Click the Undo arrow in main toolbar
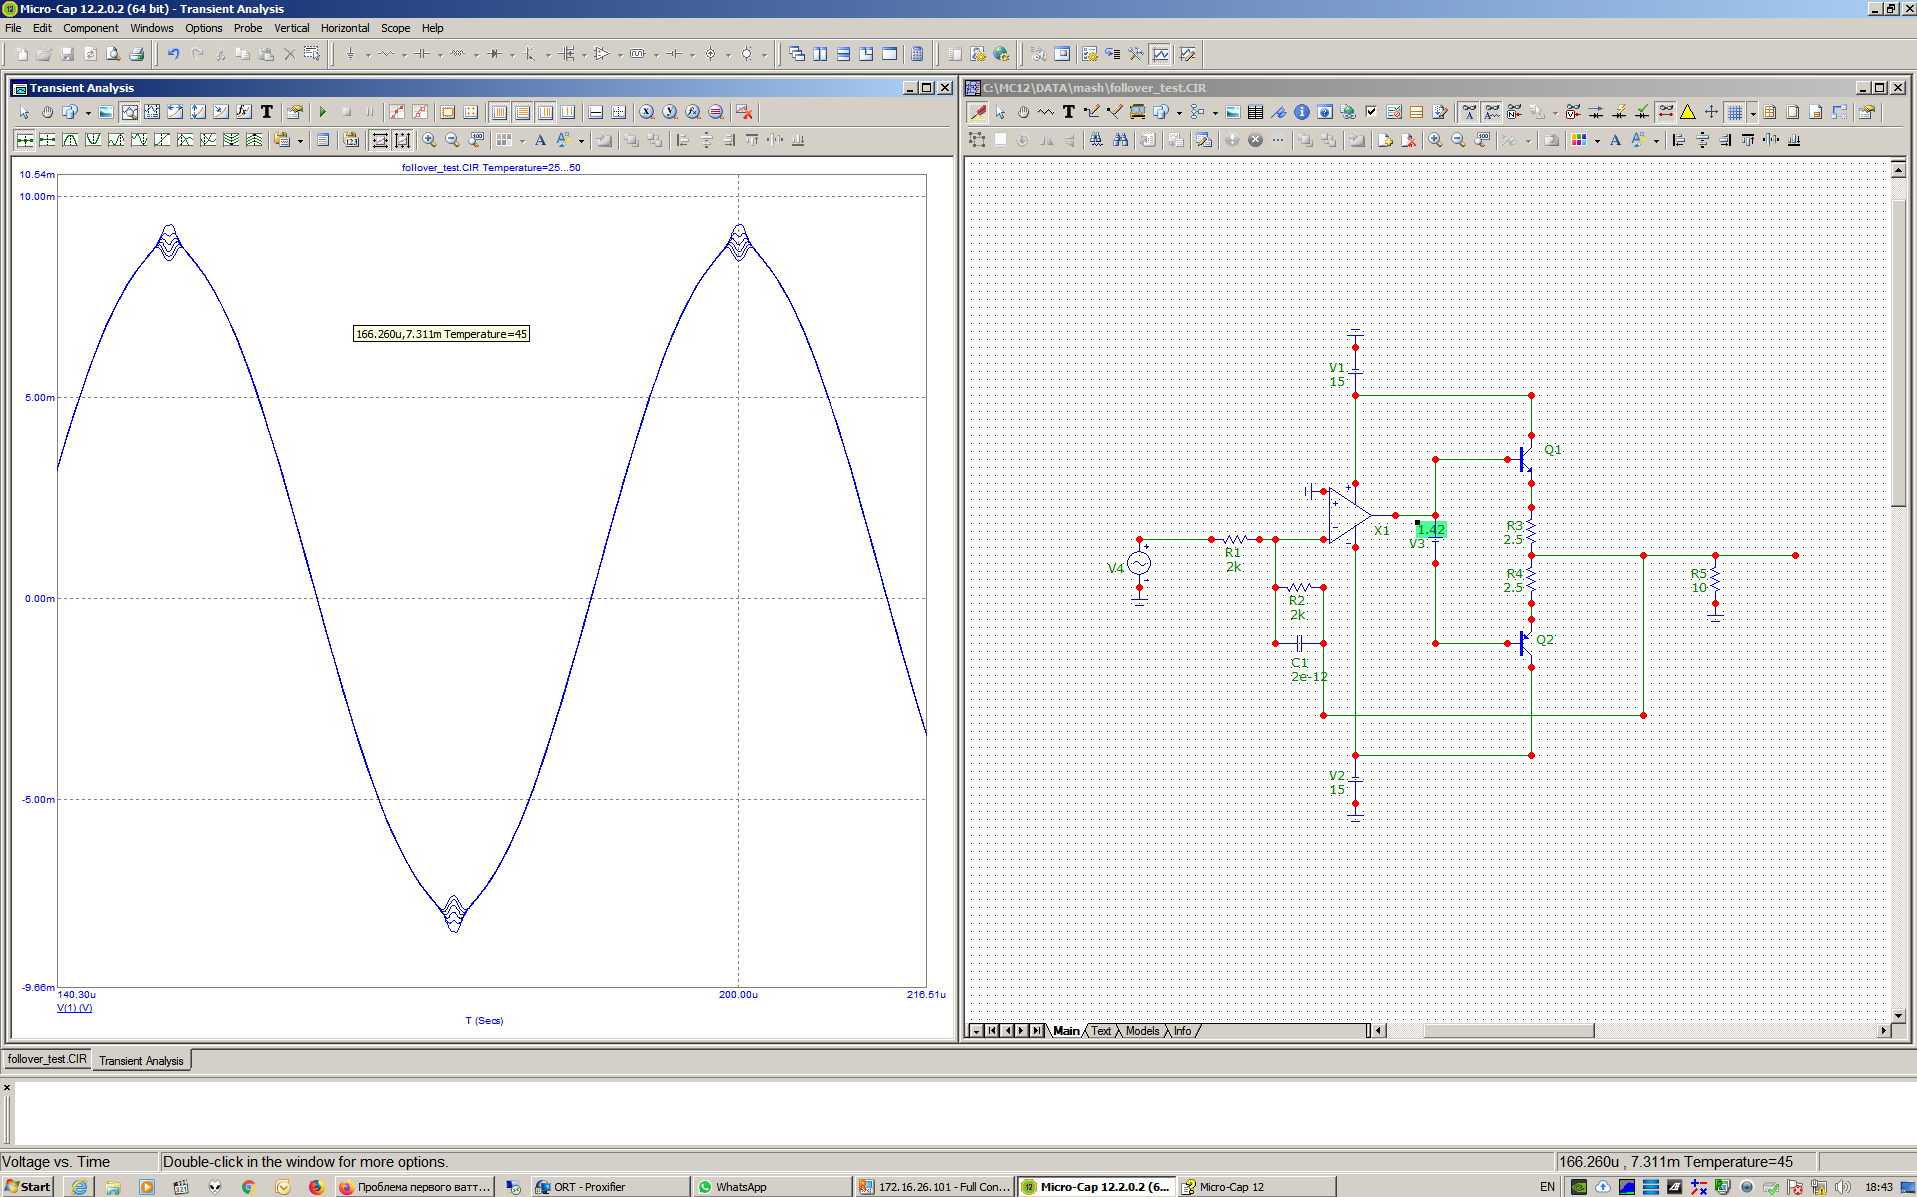 point(173,54)
